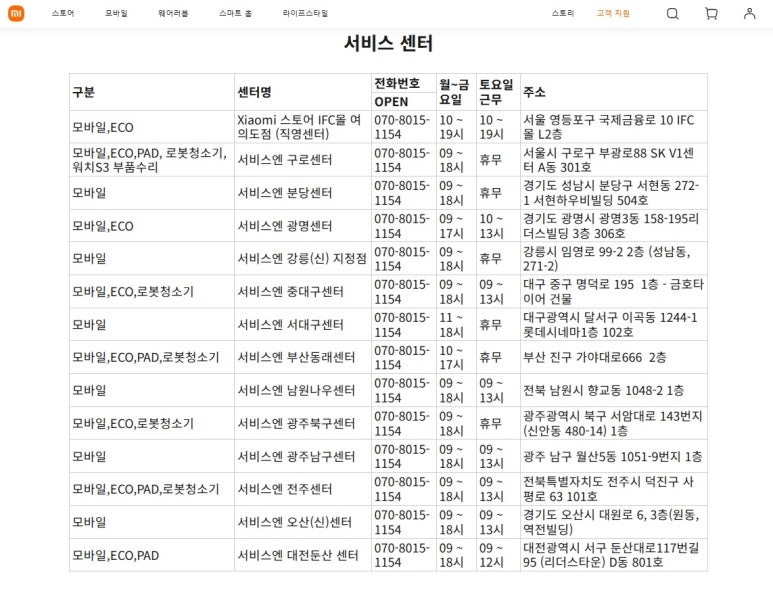This screenshot has width=773, height=589.
Task: Open the 스토어 menu
Action: pos(63,13)
